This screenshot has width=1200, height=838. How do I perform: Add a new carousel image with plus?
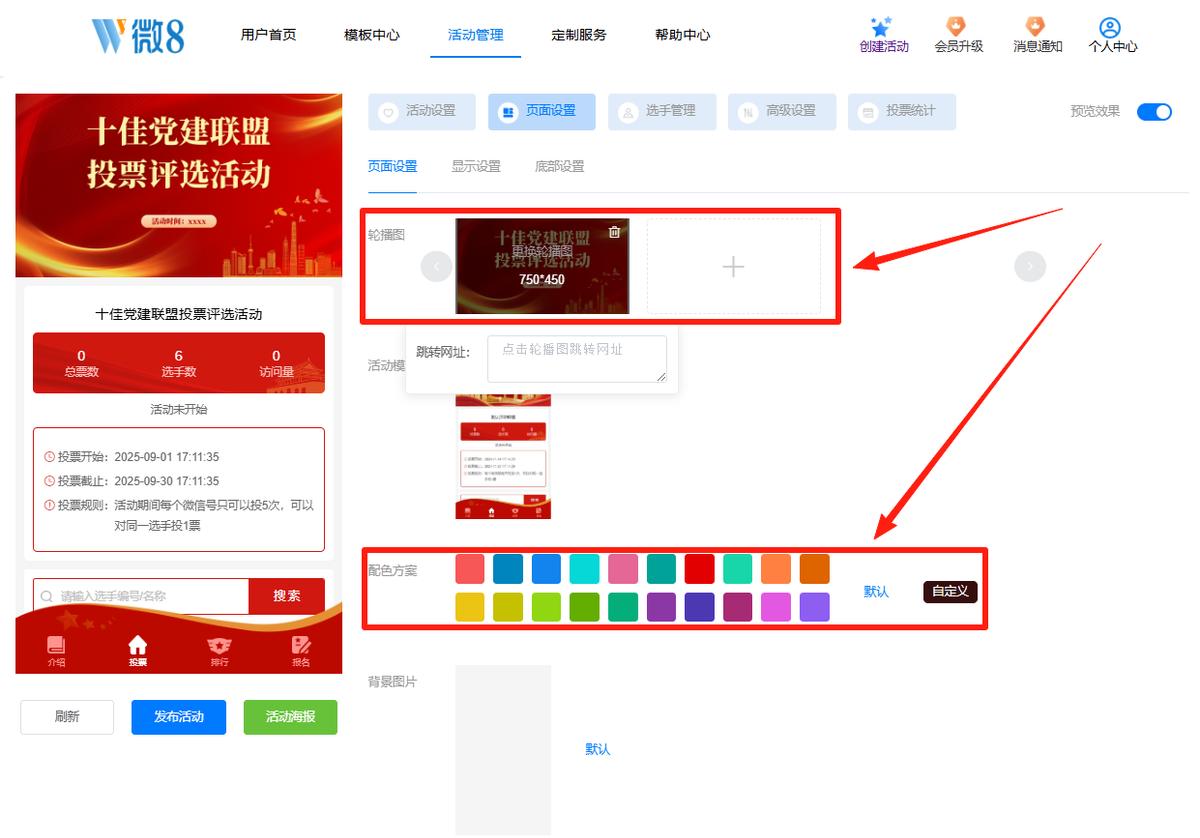pos(733,267)
